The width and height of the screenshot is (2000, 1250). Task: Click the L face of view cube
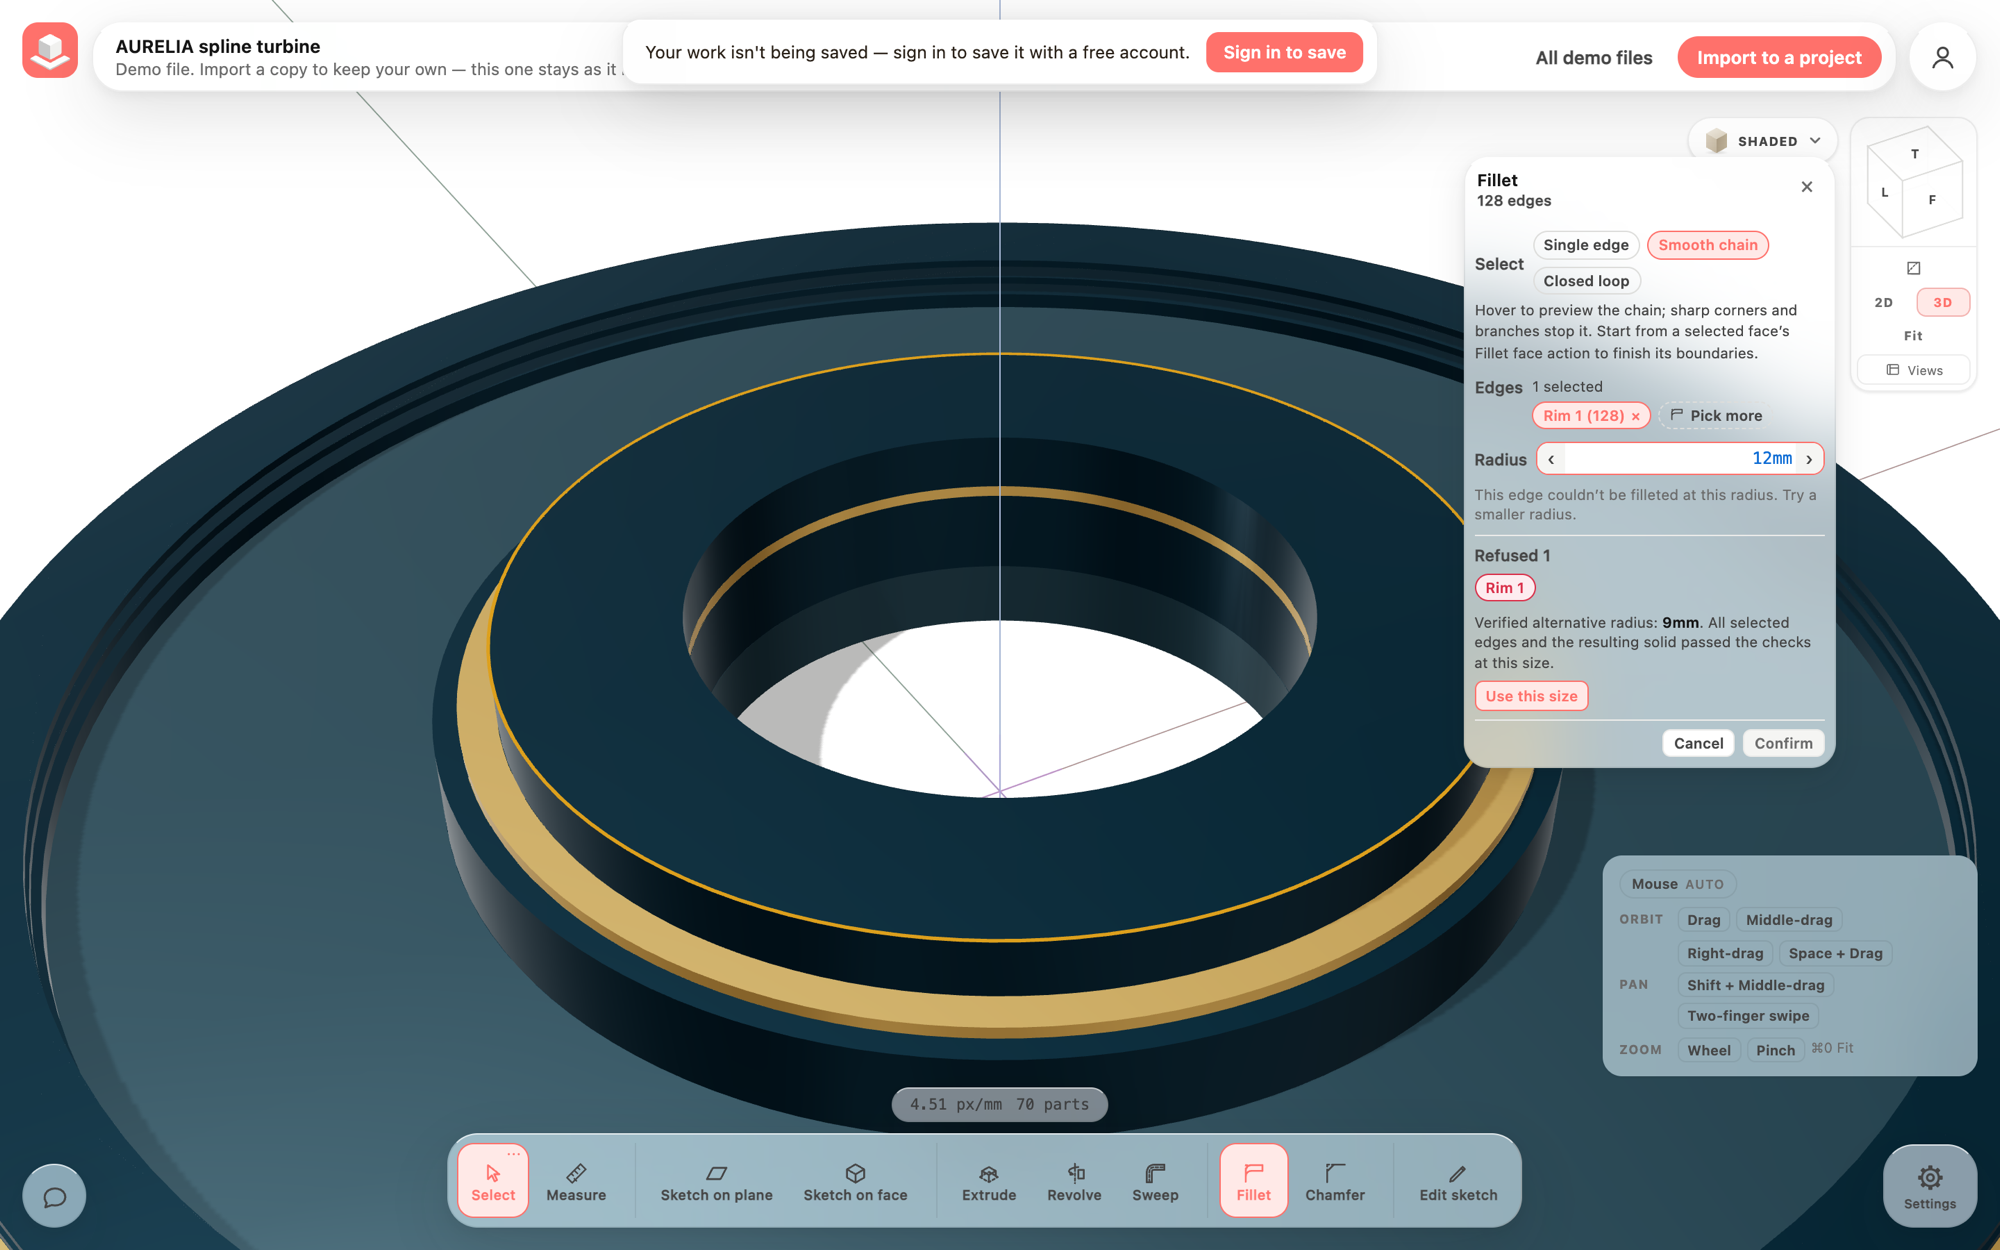(x=1885, y=192)
